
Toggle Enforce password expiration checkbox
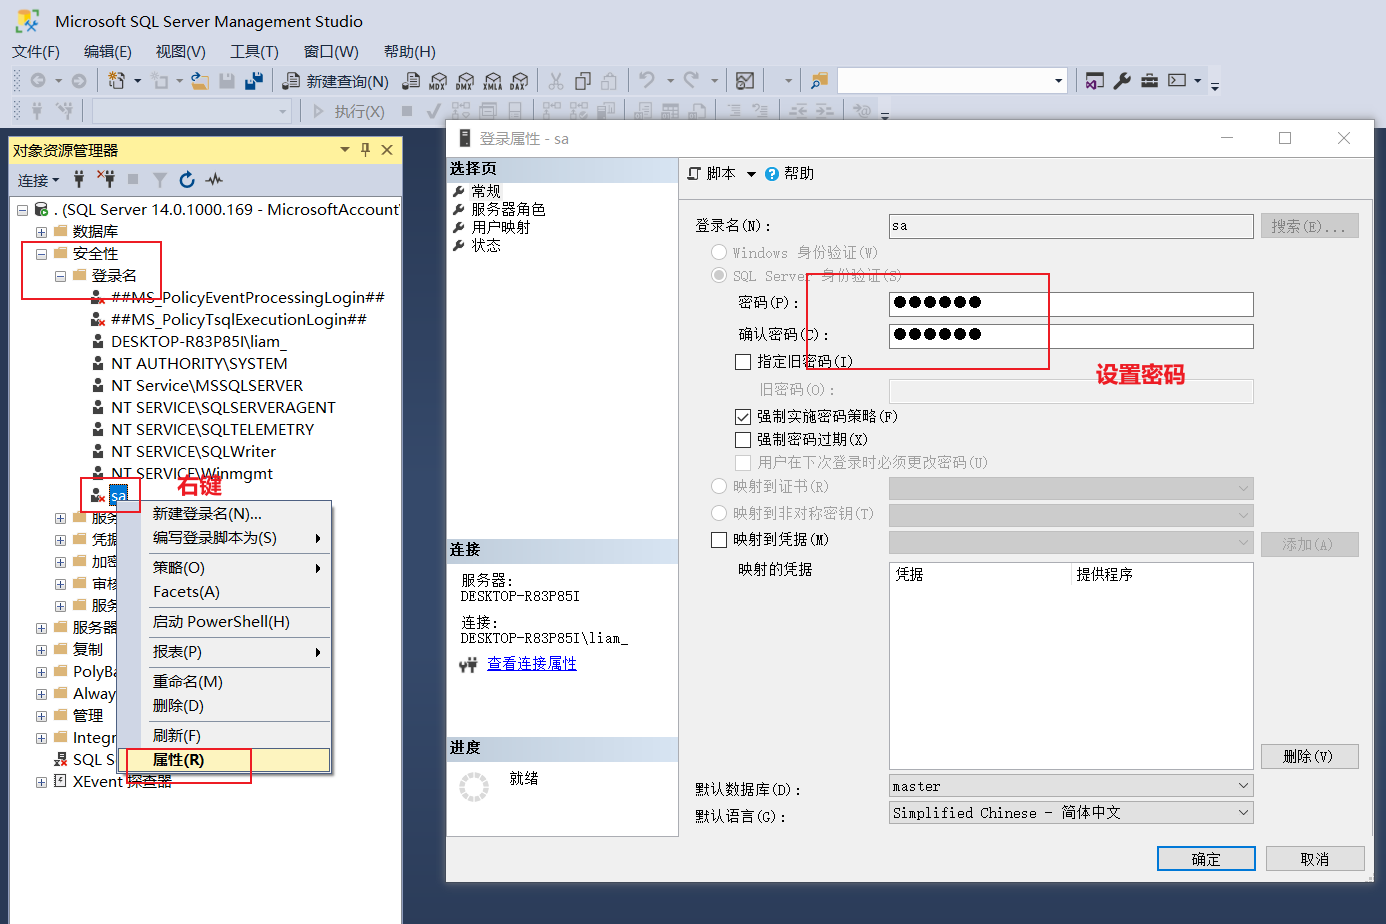coord(743,440)
